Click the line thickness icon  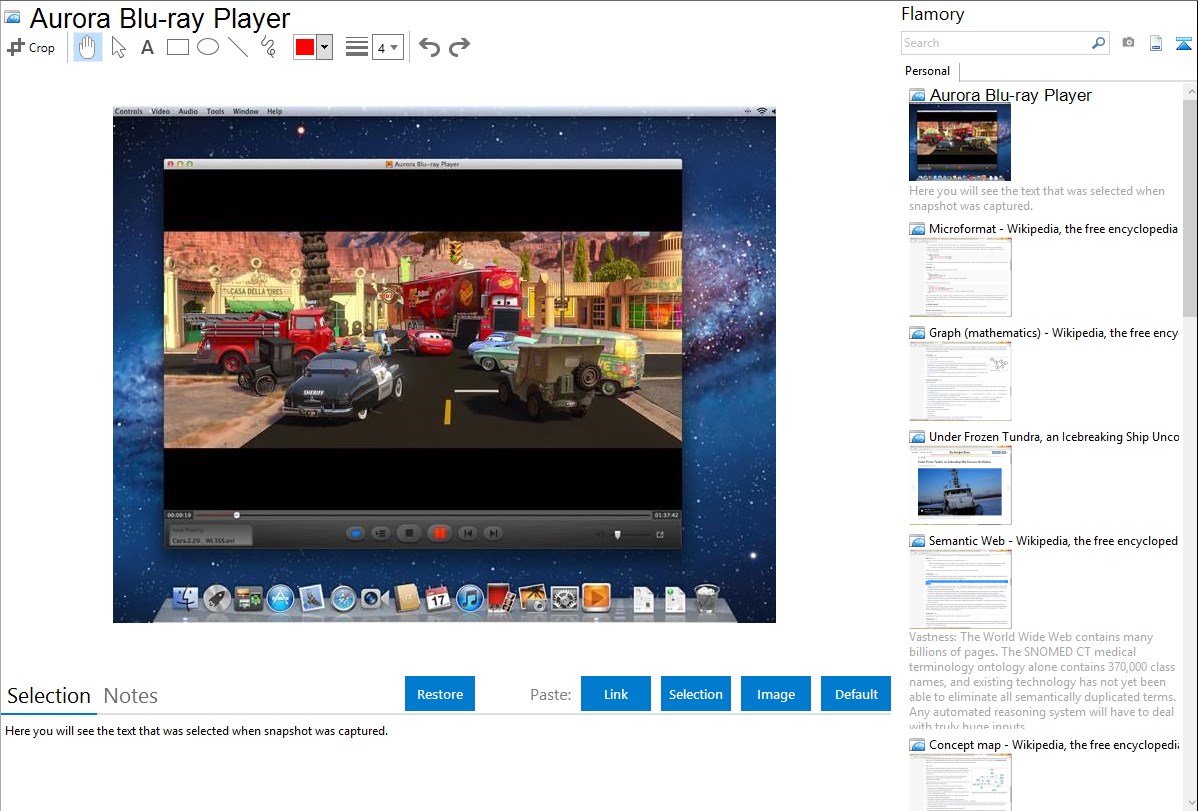point(357,47)
